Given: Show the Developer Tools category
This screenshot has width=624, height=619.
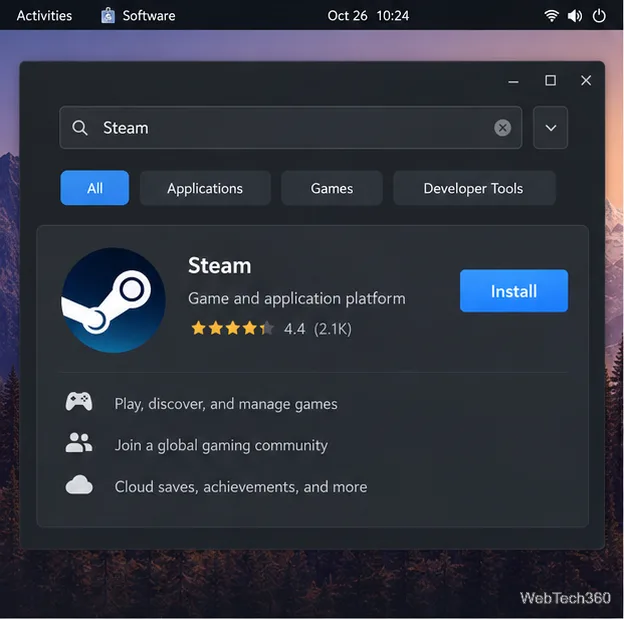Looking at the screenshot, I should (x=474, y=188).
